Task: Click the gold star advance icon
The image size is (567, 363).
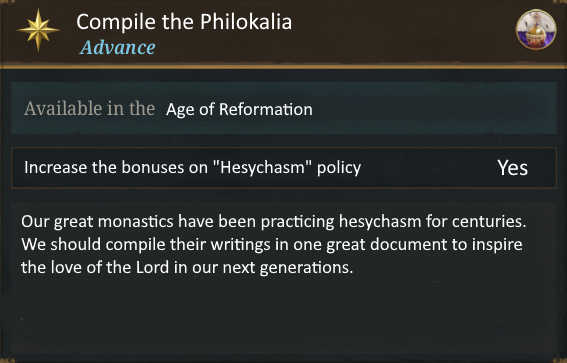Action: pyautogui.click(x=38, y=30)
